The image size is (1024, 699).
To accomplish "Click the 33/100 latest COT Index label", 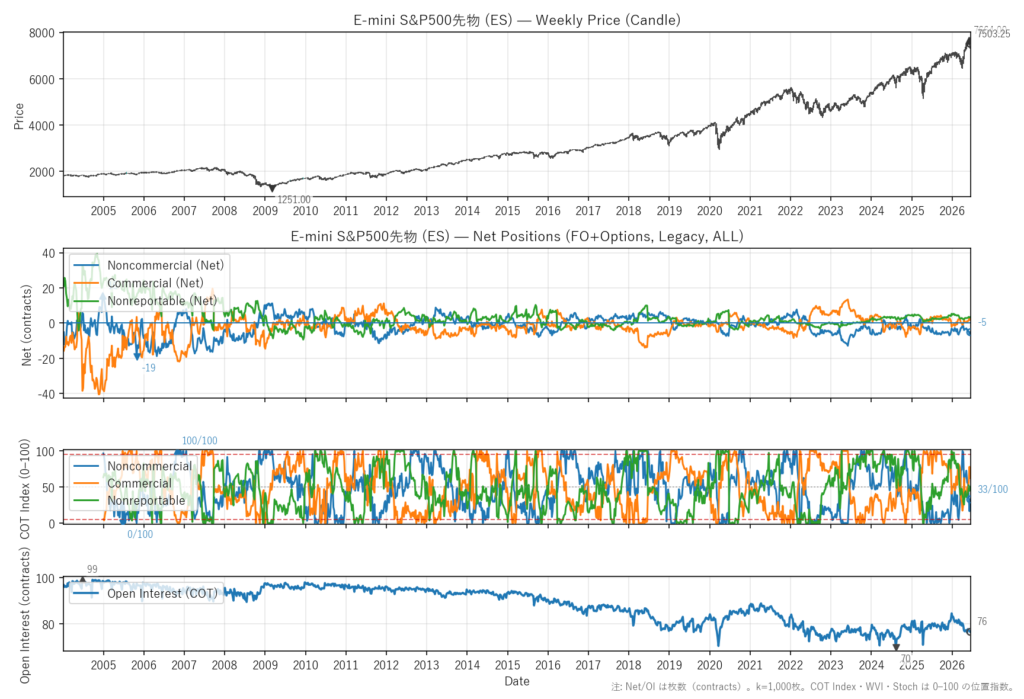I will (x=993, y=489).
